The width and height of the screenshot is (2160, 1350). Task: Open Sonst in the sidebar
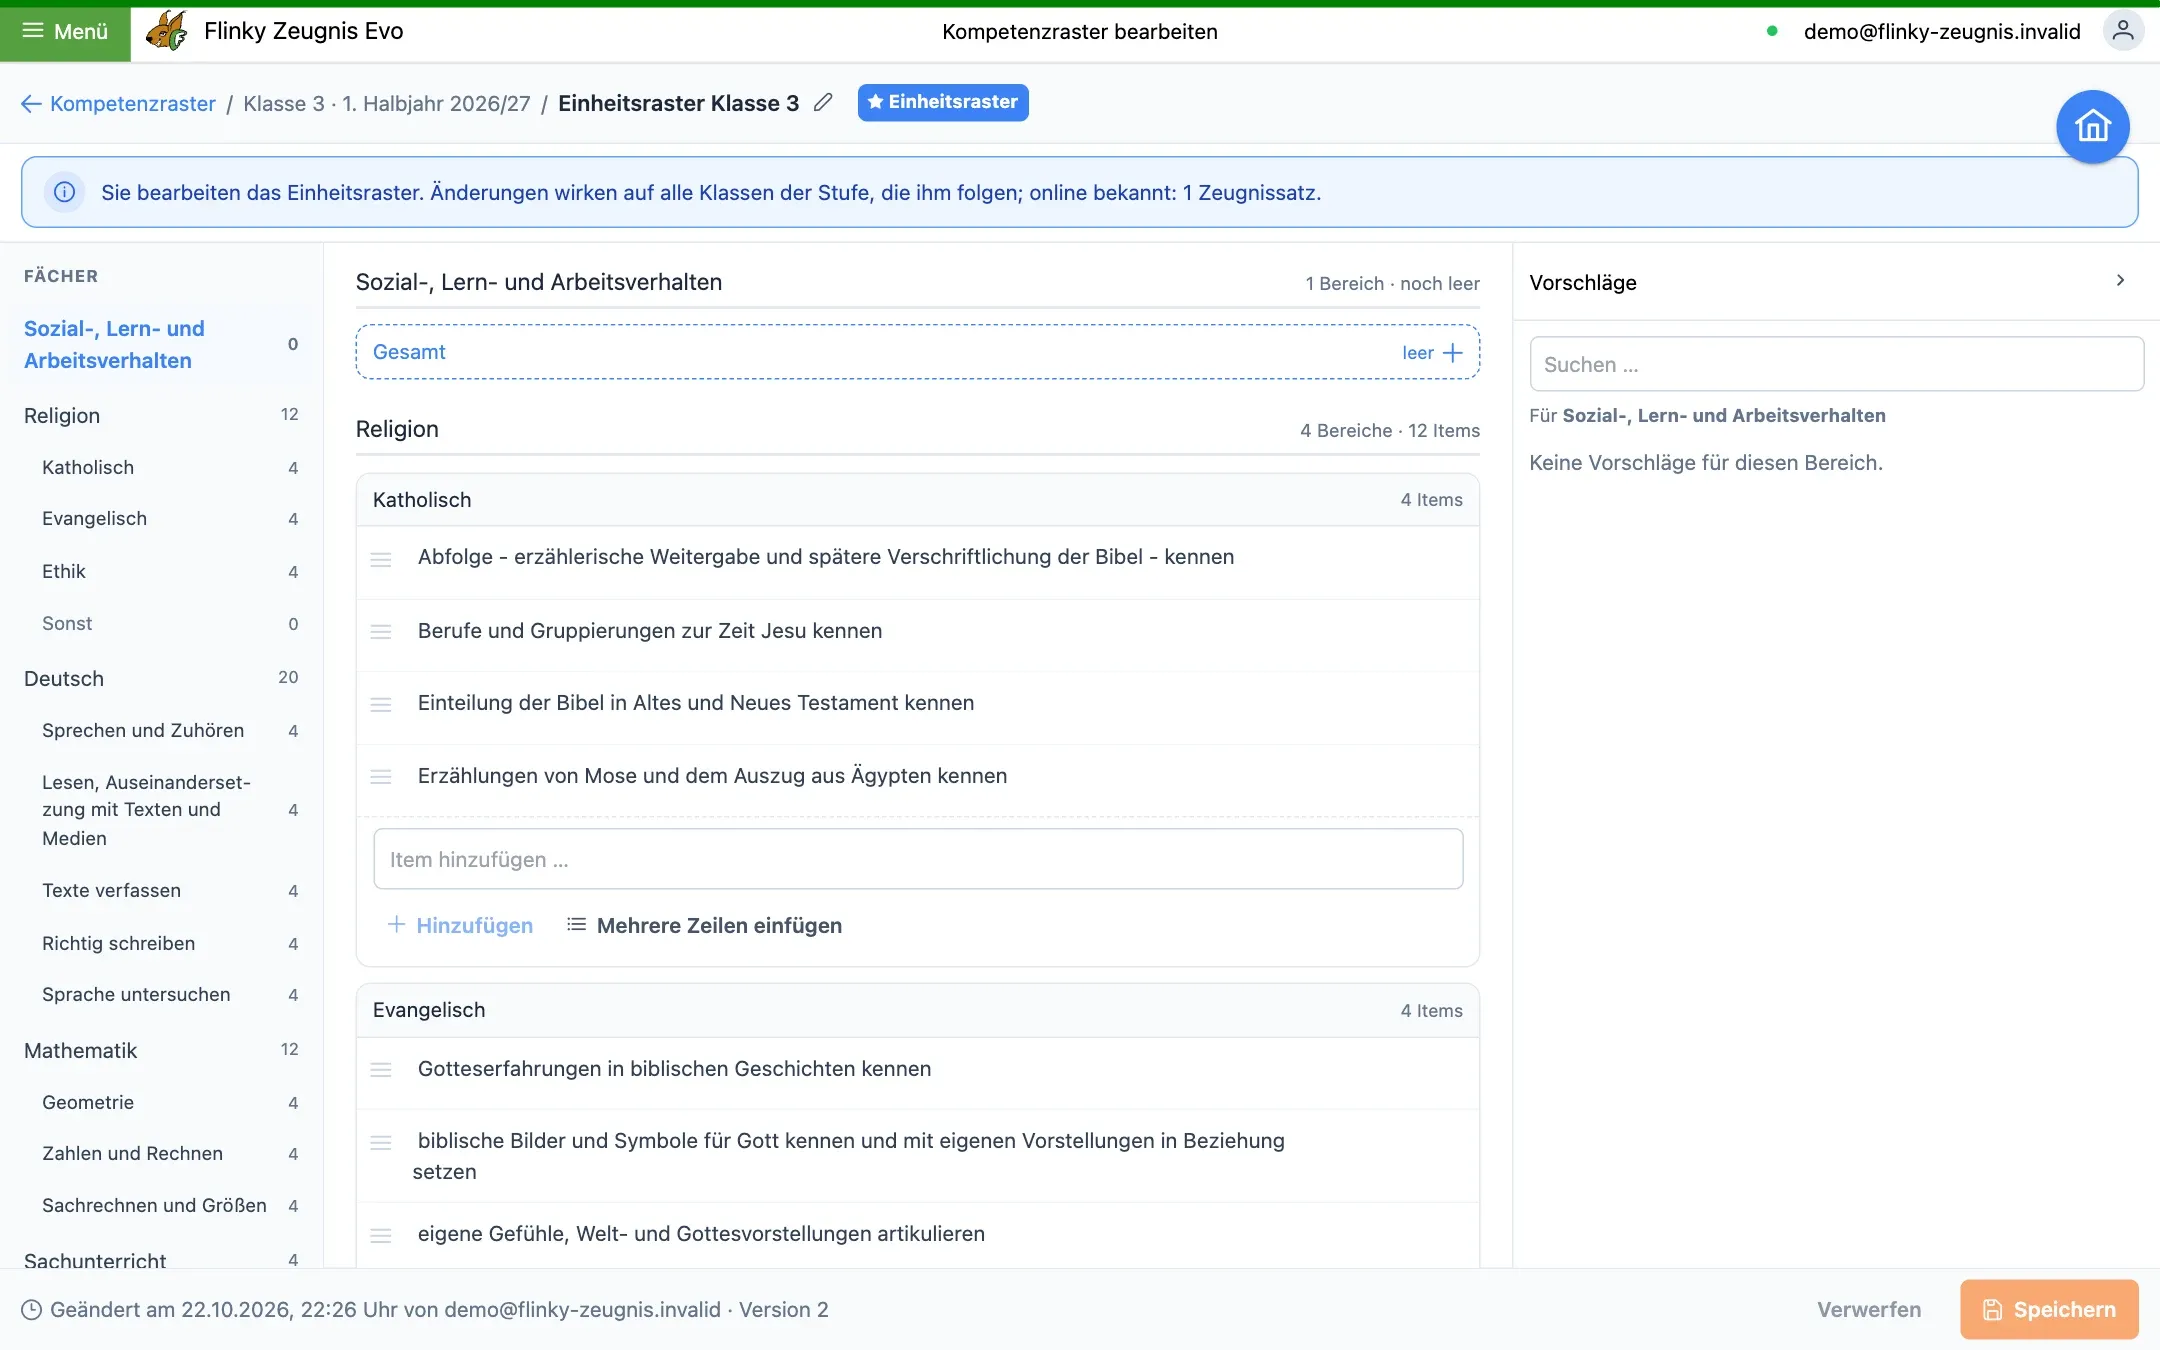pos(160,623)
